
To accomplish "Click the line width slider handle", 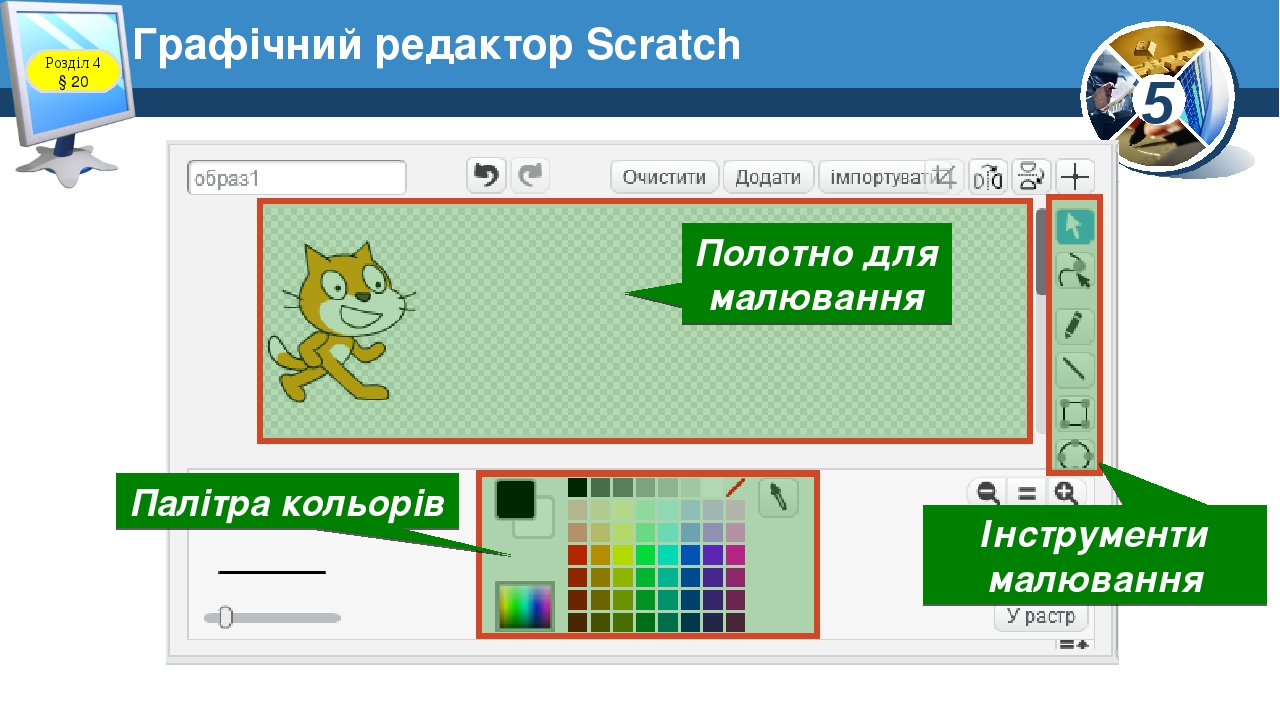I will pos(225,617).
